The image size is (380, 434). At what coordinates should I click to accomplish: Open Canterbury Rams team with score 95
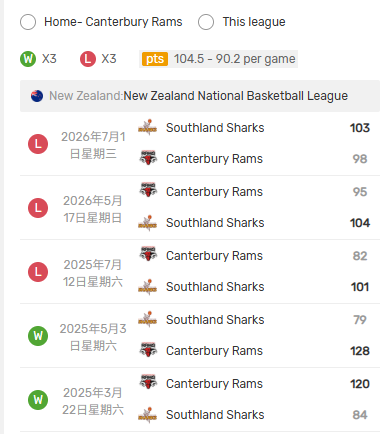(x=214, y=192)
